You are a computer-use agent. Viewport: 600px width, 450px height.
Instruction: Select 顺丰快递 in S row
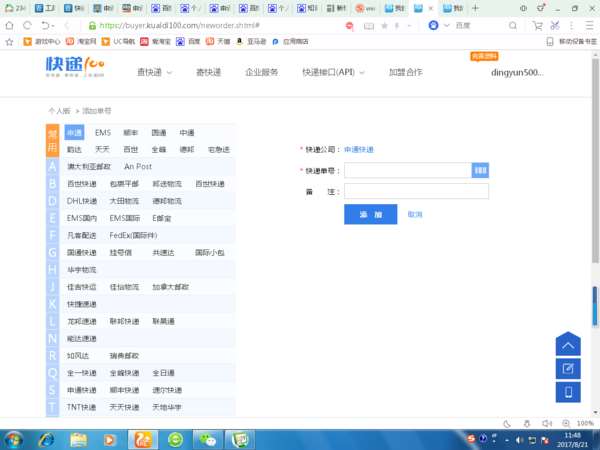124,390
